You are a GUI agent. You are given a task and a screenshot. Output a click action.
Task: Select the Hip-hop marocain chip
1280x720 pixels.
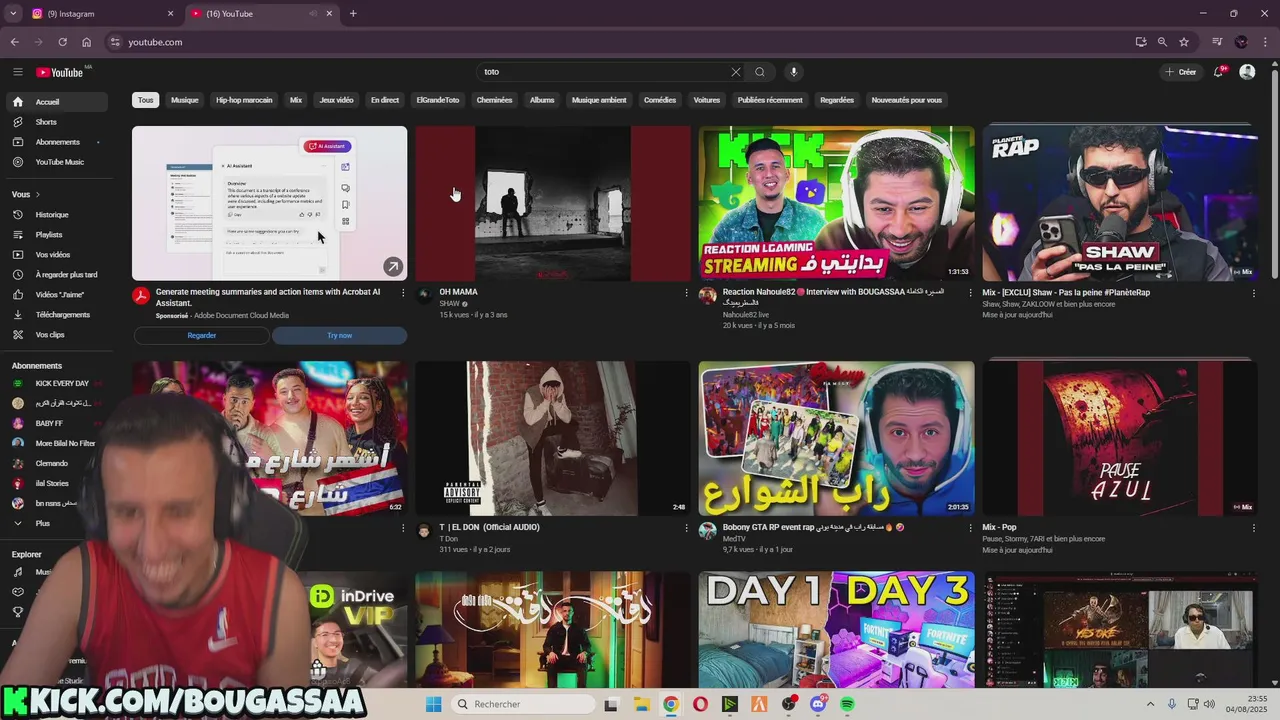[x=244, y=100]
